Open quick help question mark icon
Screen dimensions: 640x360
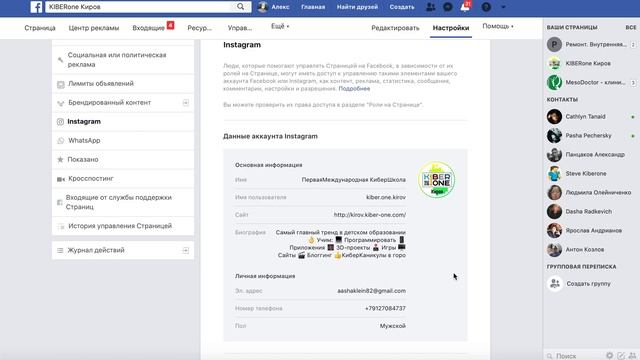[486, 7]
